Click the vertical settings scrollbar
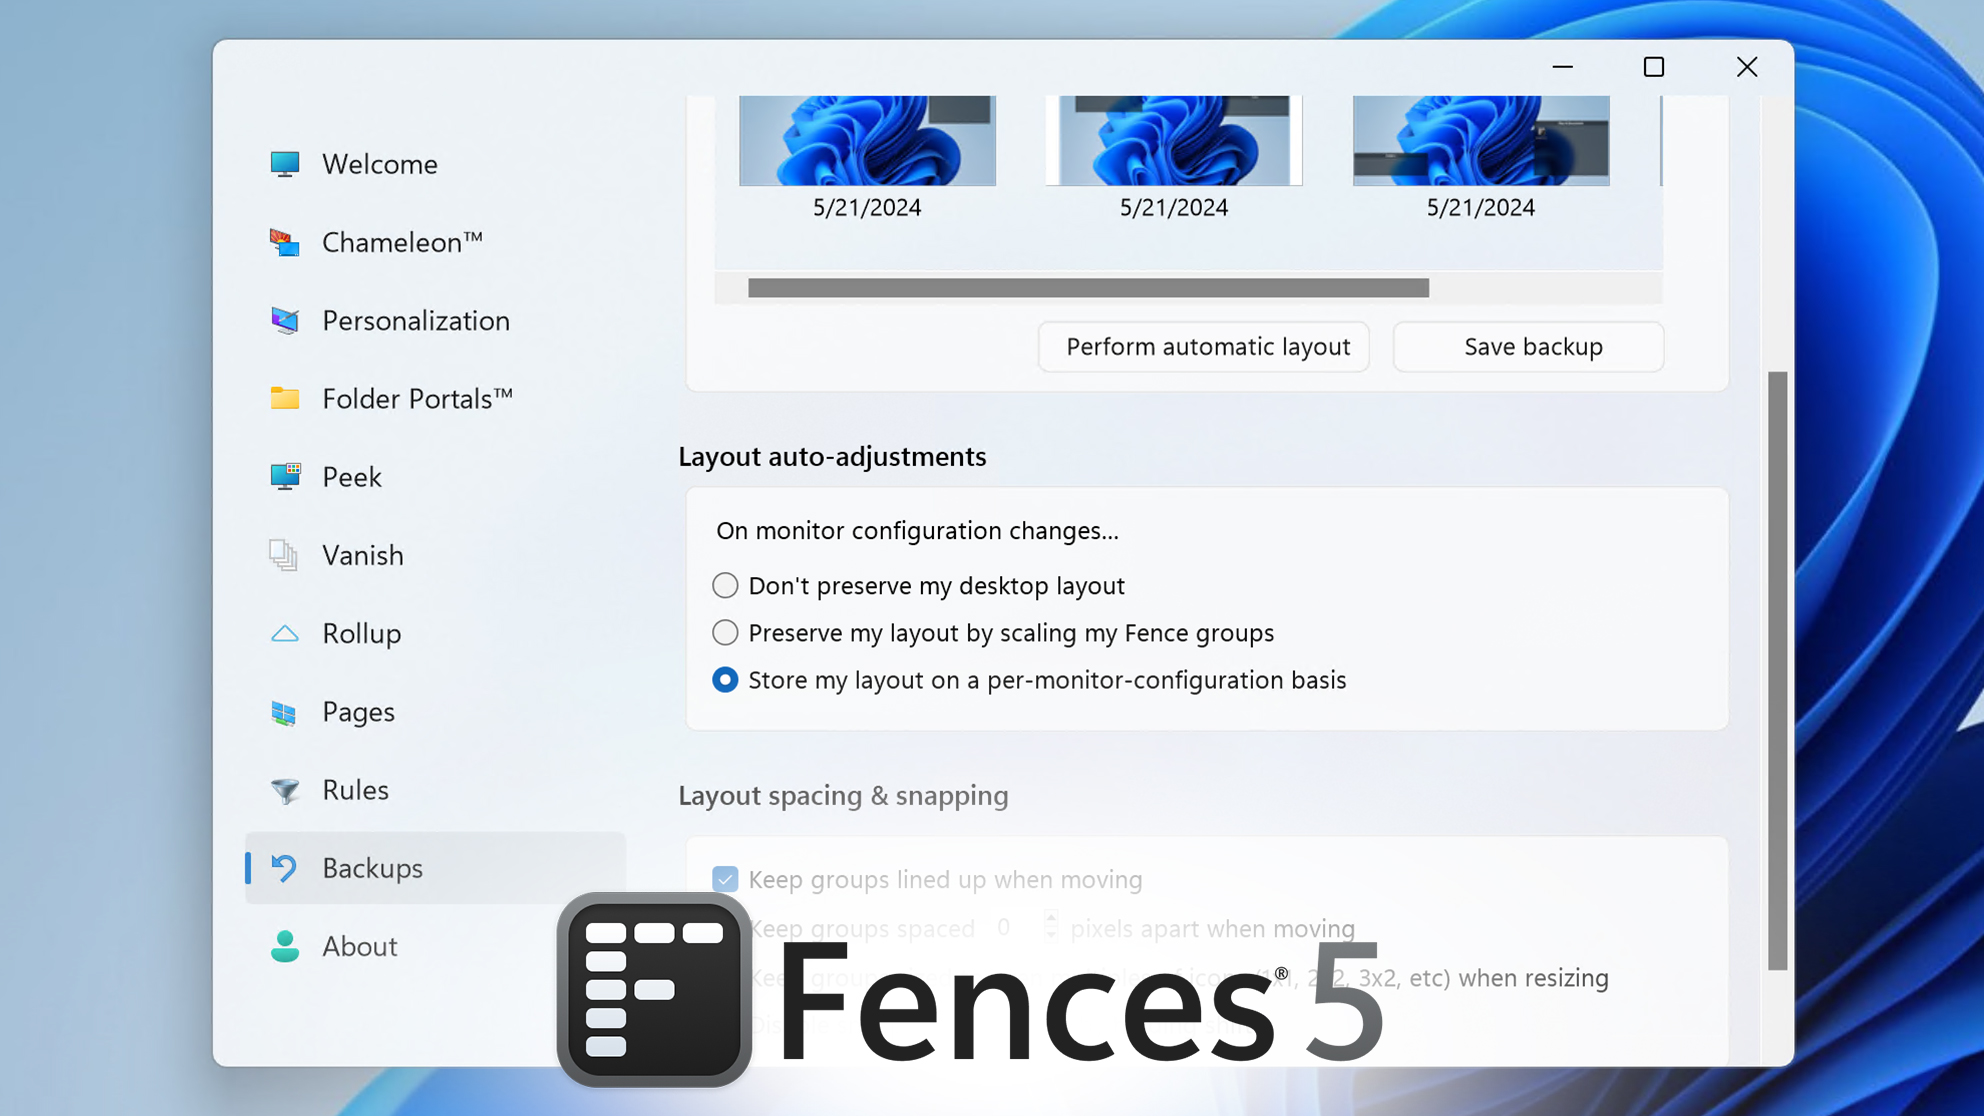 (x=1777, y=670)
